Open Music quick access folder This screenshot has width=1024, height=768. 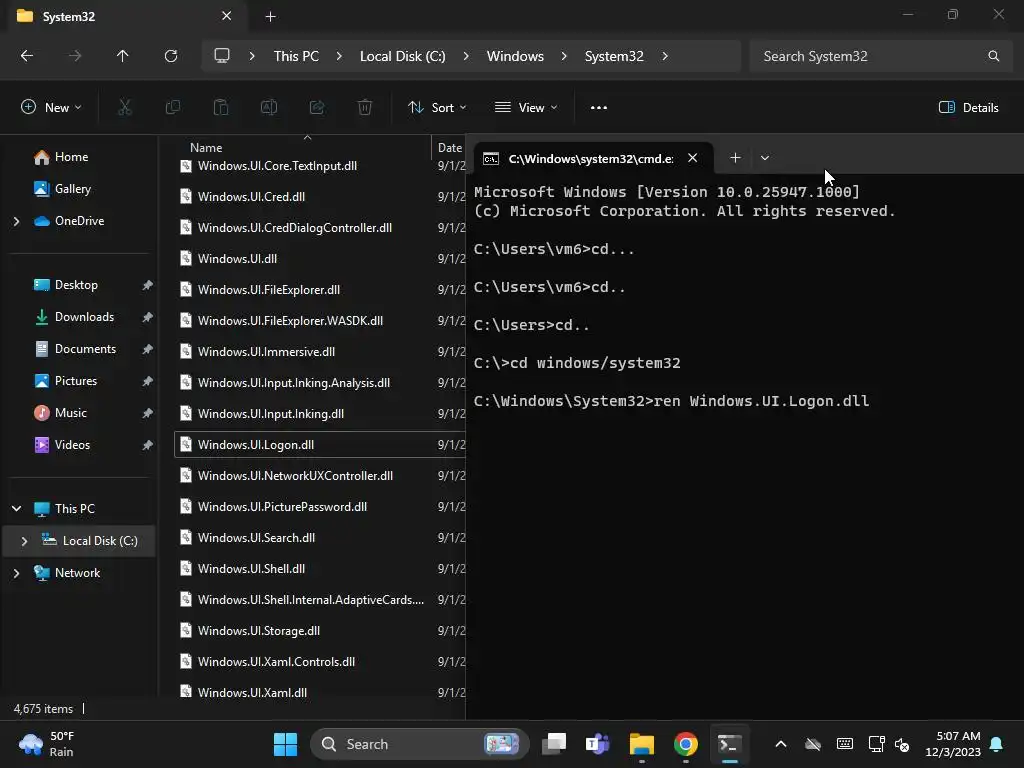(71, 413)
